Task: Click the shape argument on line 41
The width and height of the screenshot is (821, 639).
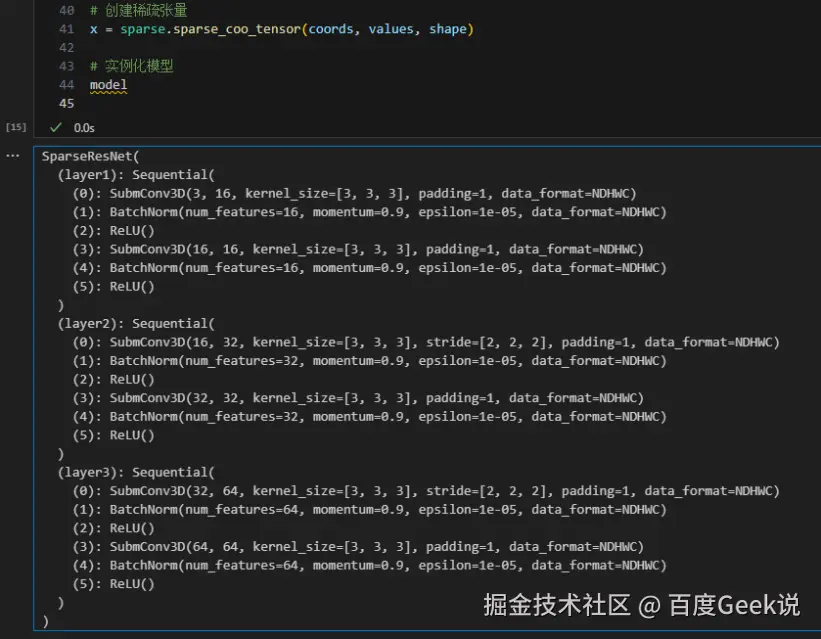Action: pos(448,29)
